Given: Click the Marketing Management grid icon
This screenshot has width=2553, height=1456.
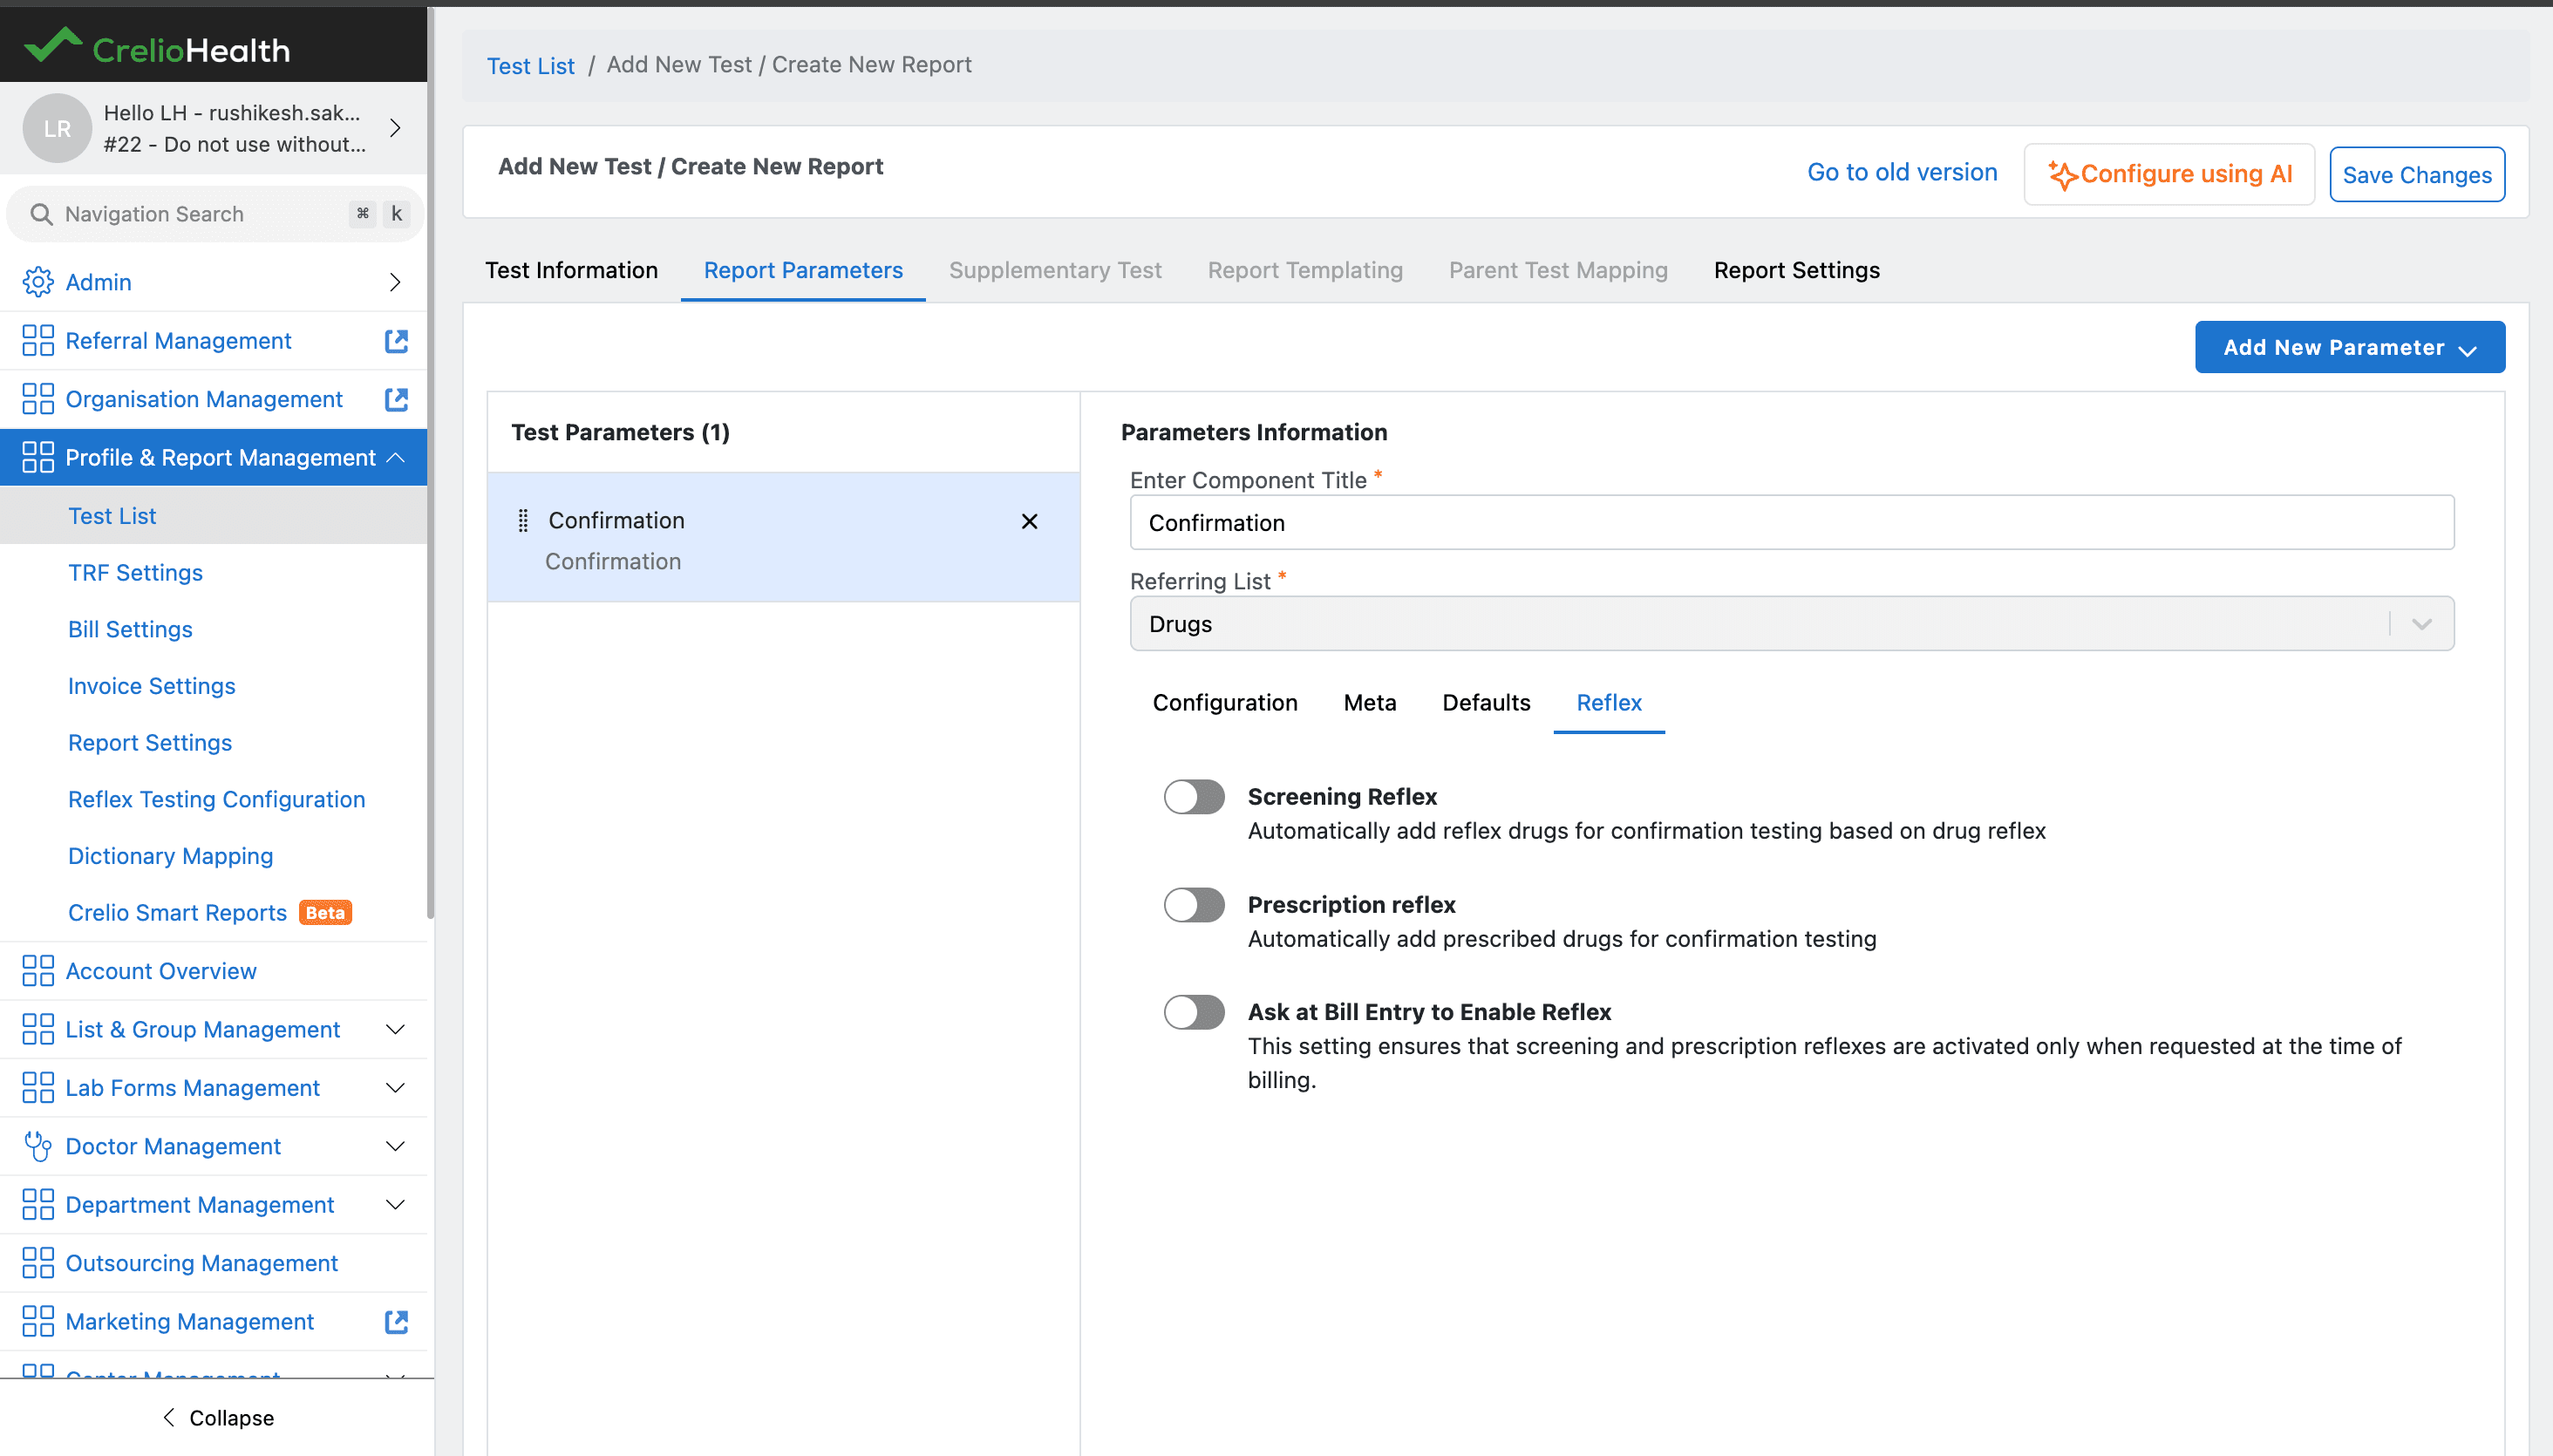Looking at the screenshot, I should [x=38, y=1321].
